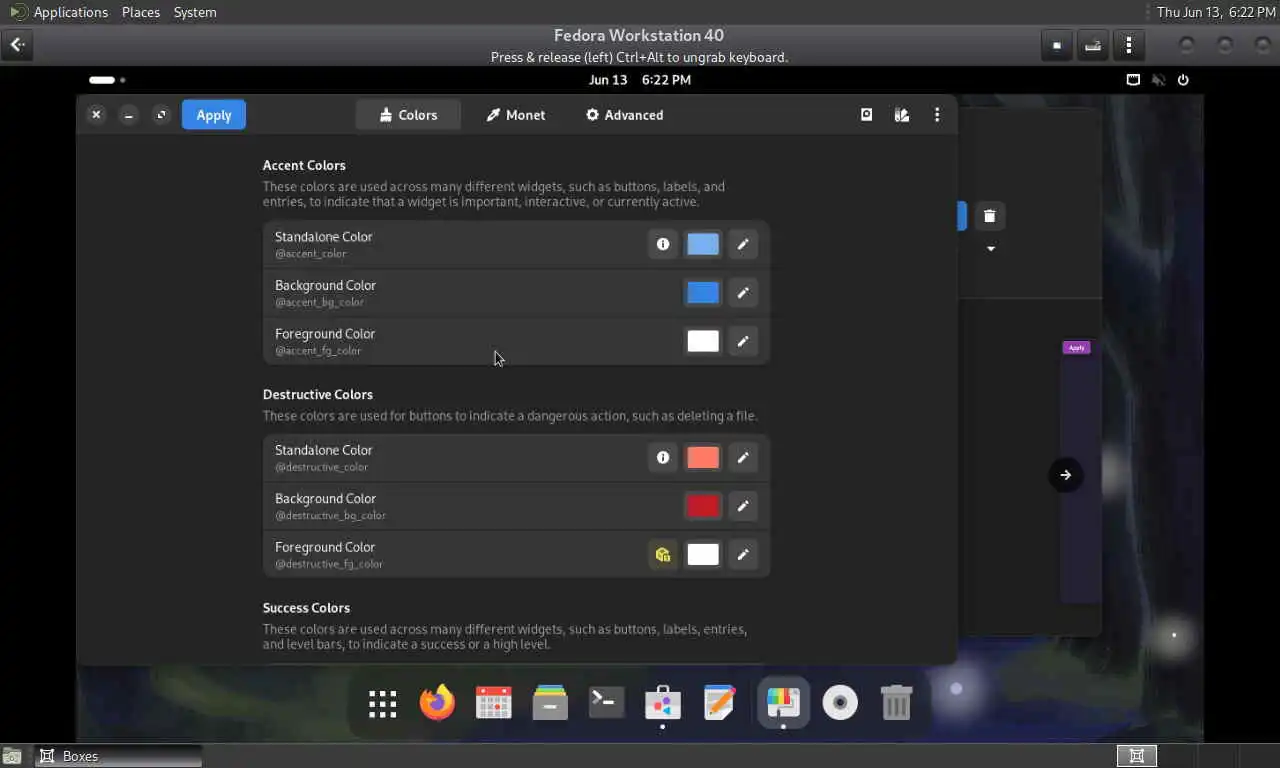Open the three-dot main menu in Gradience
The image size is (1280, 768).
point(937,115)
